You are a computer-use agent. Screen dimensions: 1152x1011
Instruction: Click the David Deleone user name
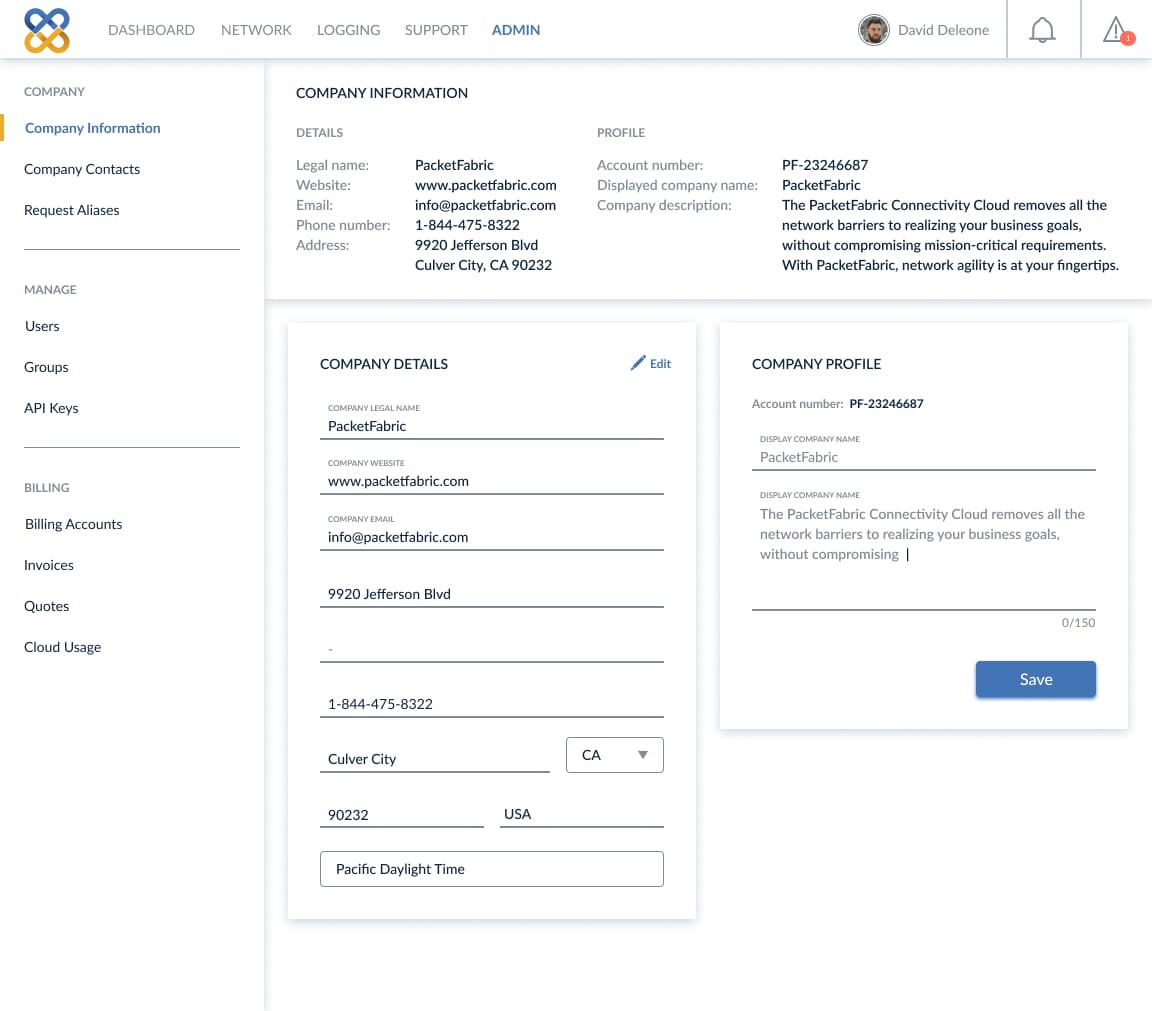pos(943,30)
